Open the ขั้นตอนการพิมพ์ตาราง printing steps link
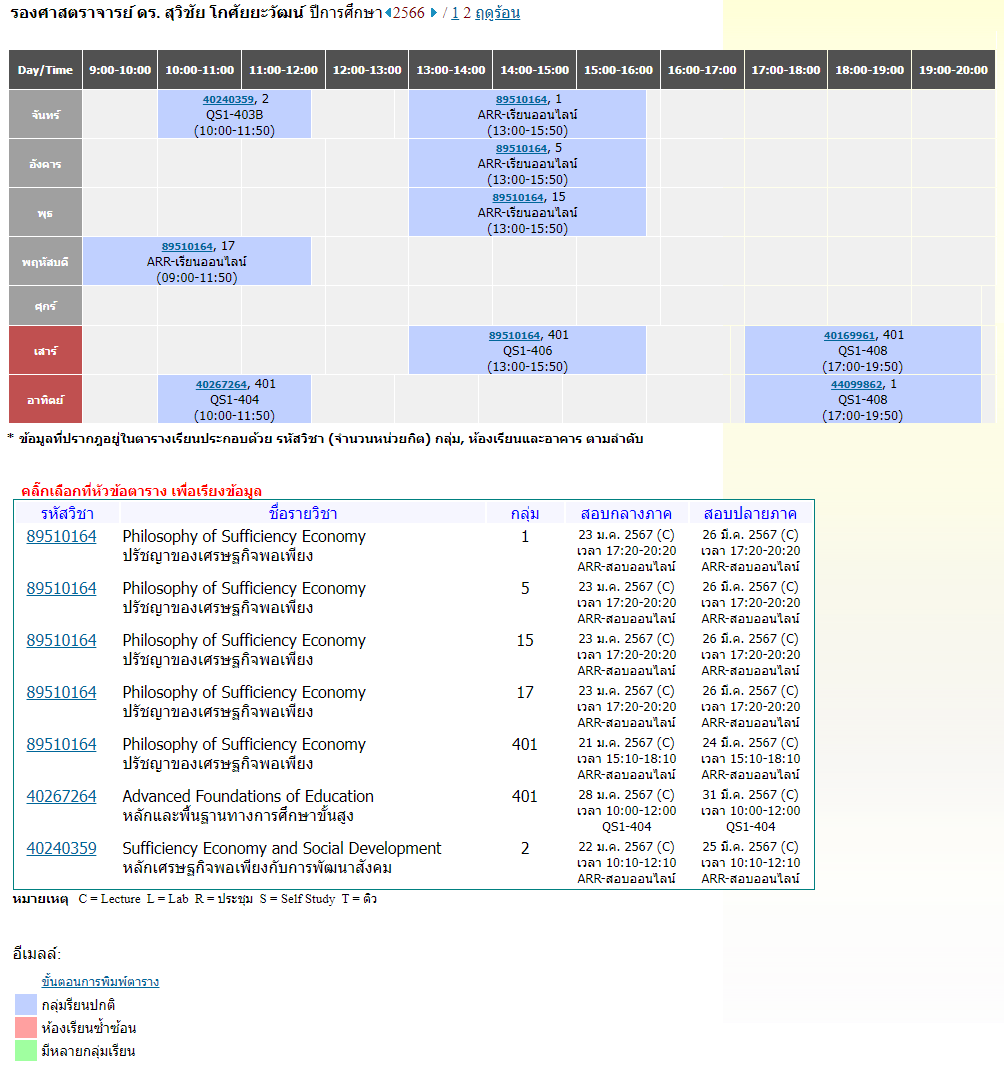 click(x=100, y=981)
